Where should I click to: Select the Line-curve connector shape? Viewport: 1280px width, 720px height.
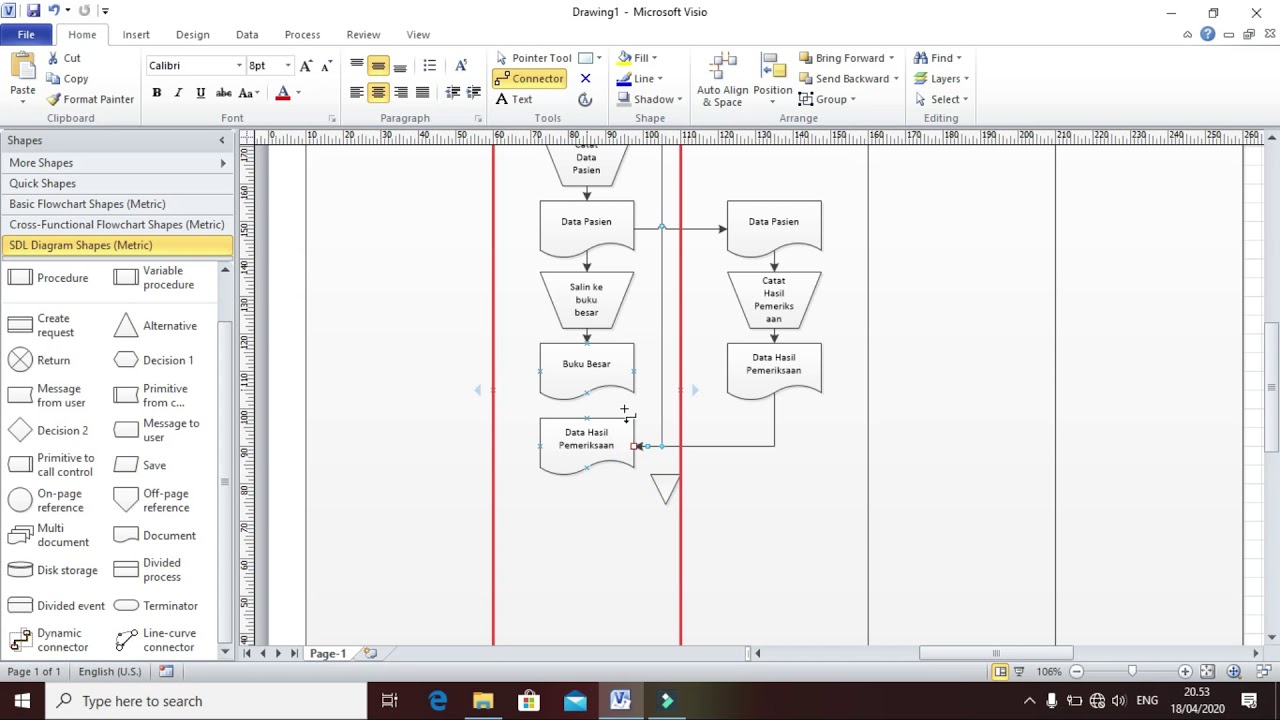coord(156,640)
